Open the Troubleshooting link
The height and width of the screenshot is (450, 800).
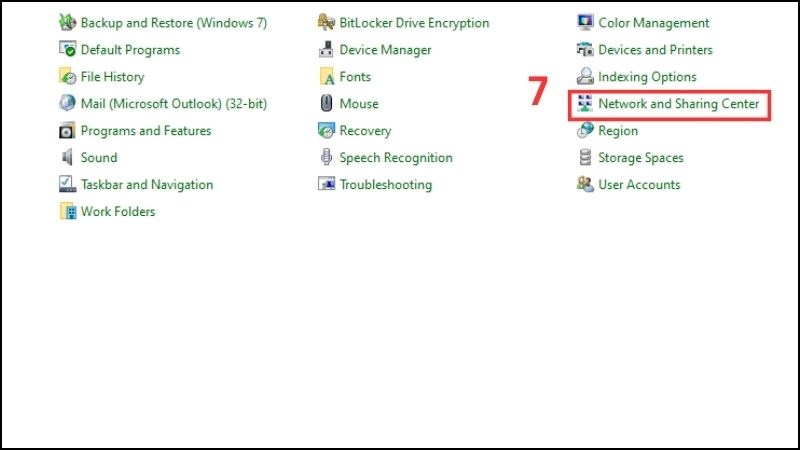(x=385, y=185)
